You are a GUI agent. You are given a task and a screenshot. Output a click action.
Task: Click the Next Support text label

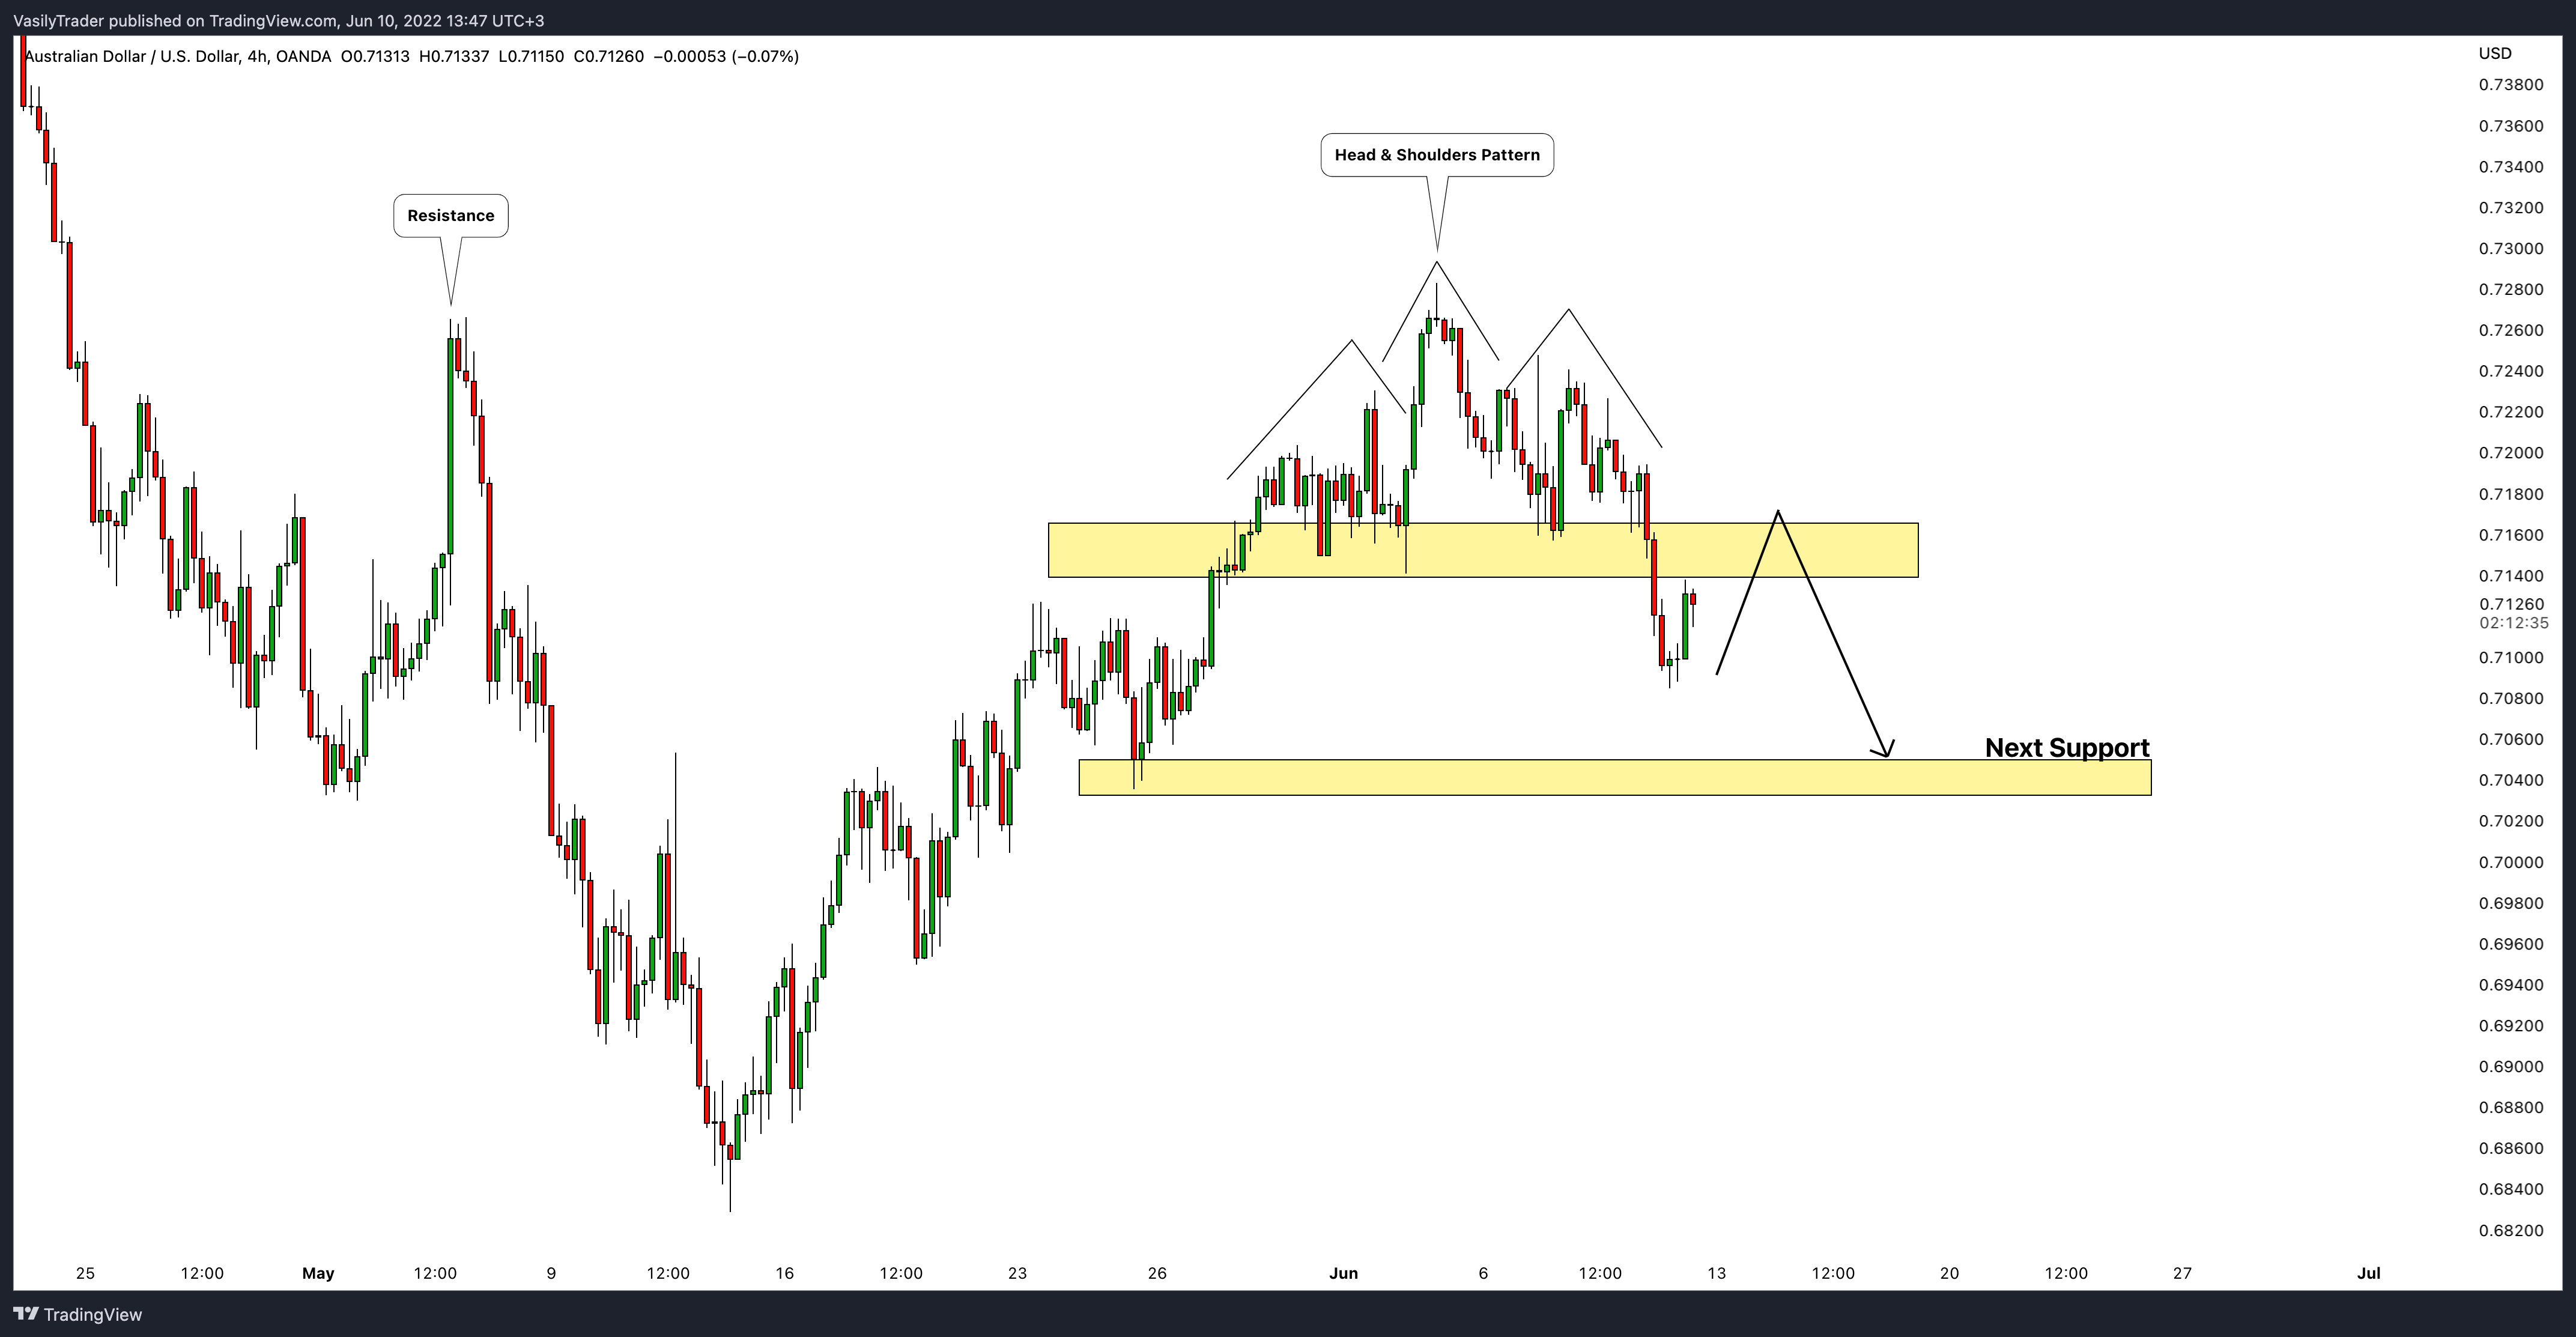(2067, 748)
